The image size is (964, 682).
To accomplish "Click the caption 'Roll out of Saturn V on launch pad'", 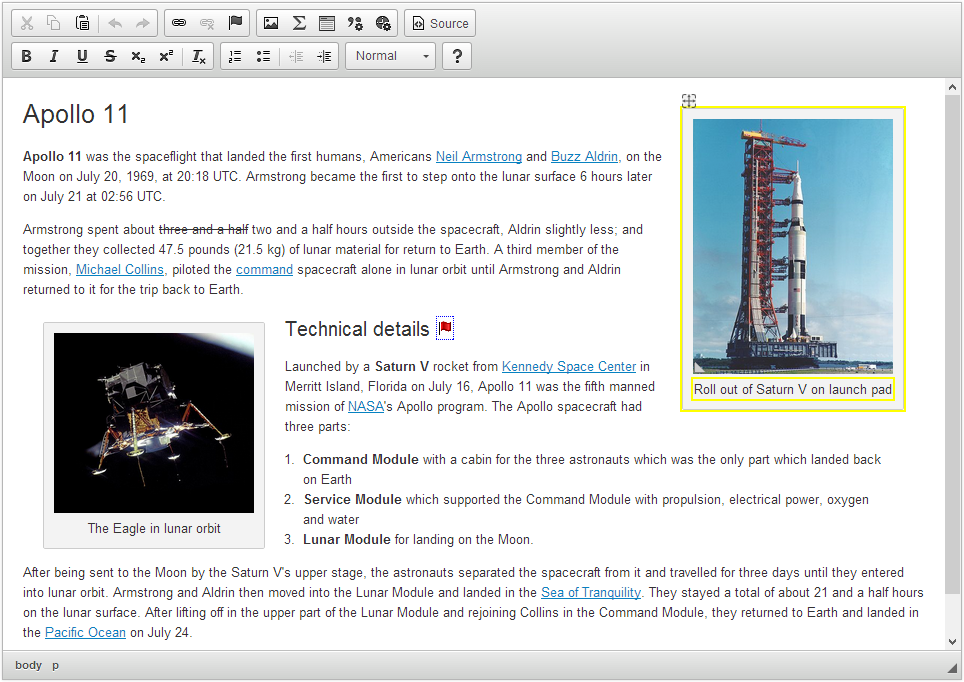I will coord(792,389).
